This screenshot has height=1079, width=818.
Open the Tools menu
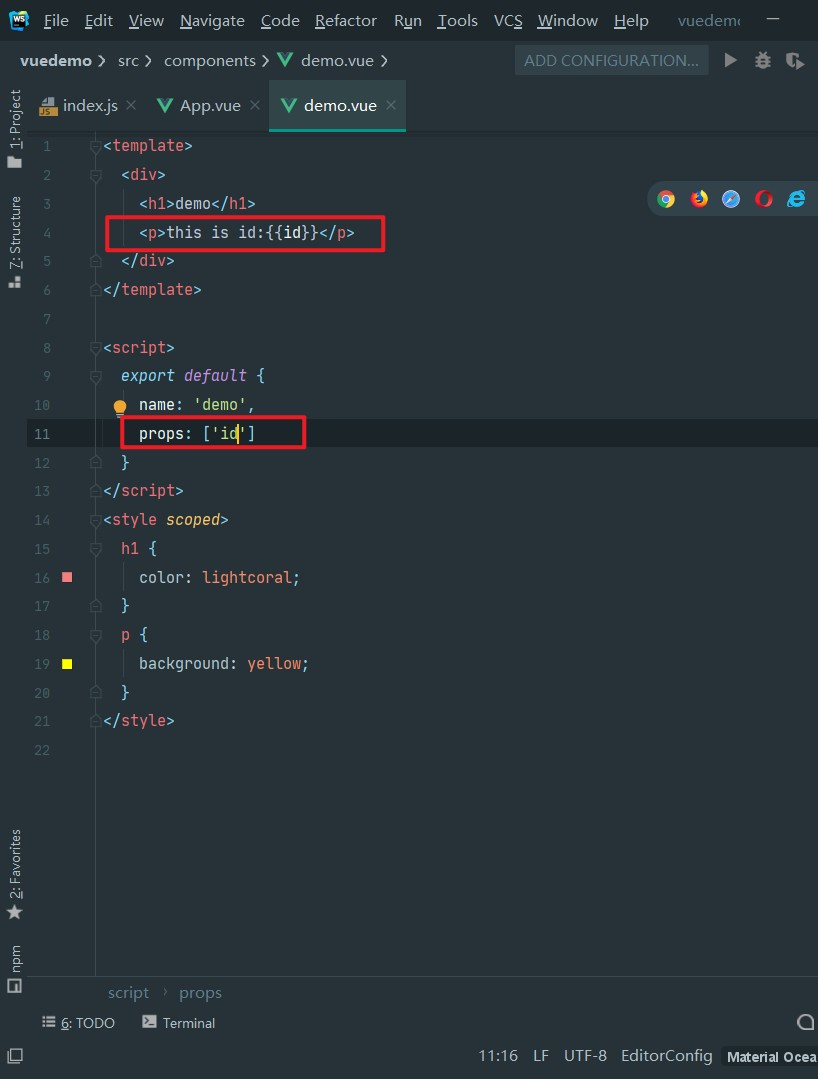pos(458,21)
